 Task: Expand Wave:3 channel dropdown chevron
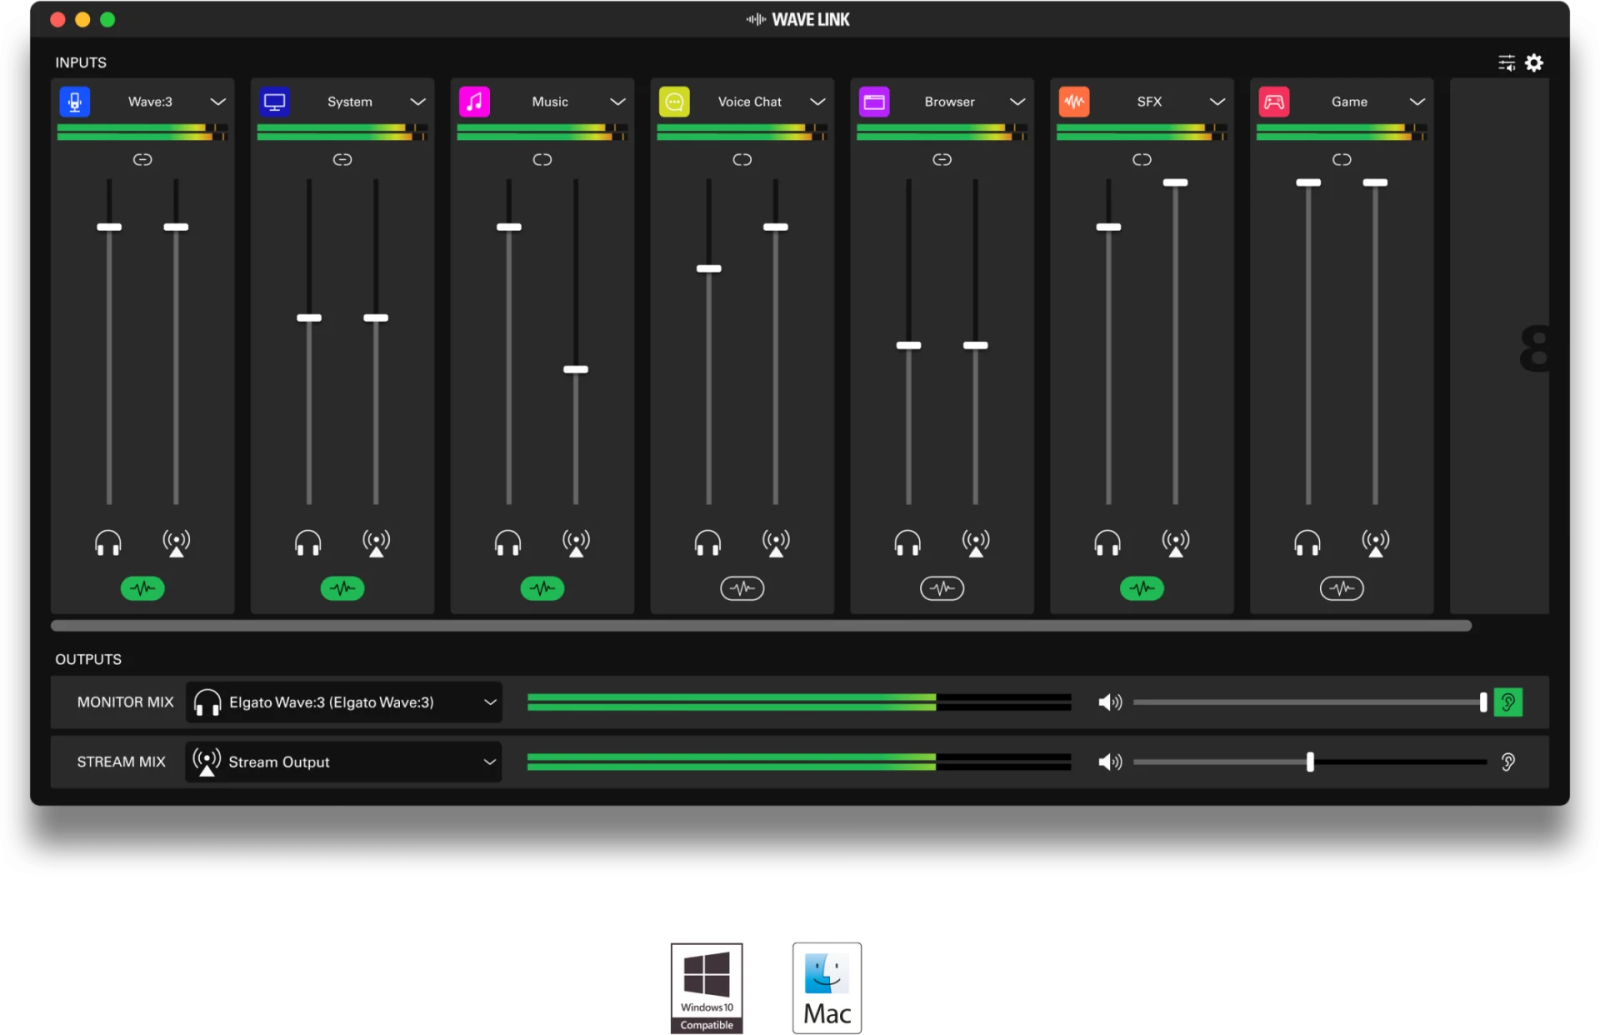(218, 102)
